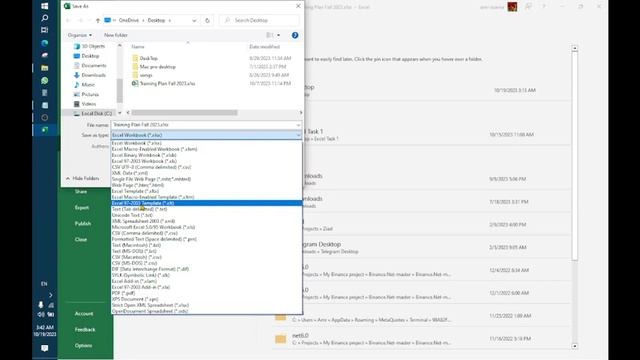Go up one folder level arrow
The width and height of the screenshot is (640, 360).
[x=98, y=20]
